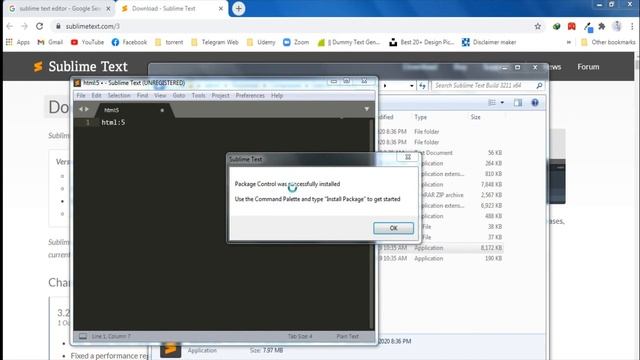Click the unsaved dot on html:5 tab
This screenshot has height=360, width=640.
pos(162,110)
